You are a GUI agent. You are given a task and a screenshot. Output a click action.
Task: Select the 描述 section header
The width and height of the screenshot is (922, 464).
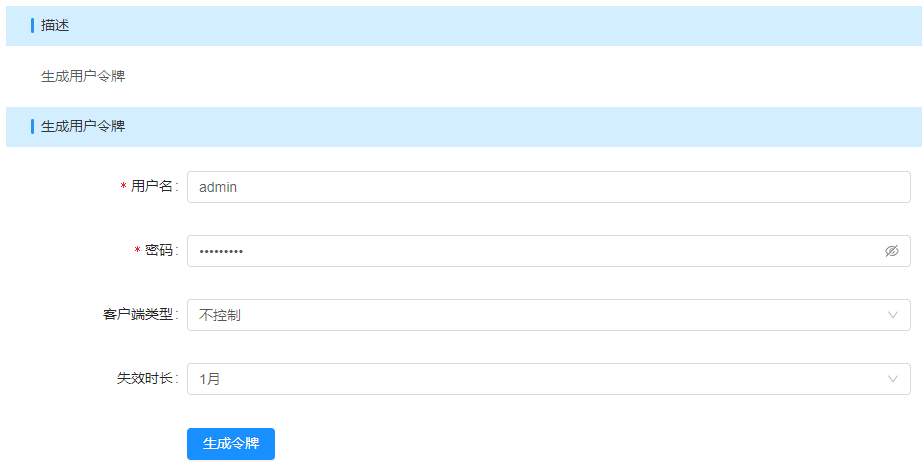pyautogui.click(x=55, y=26)
